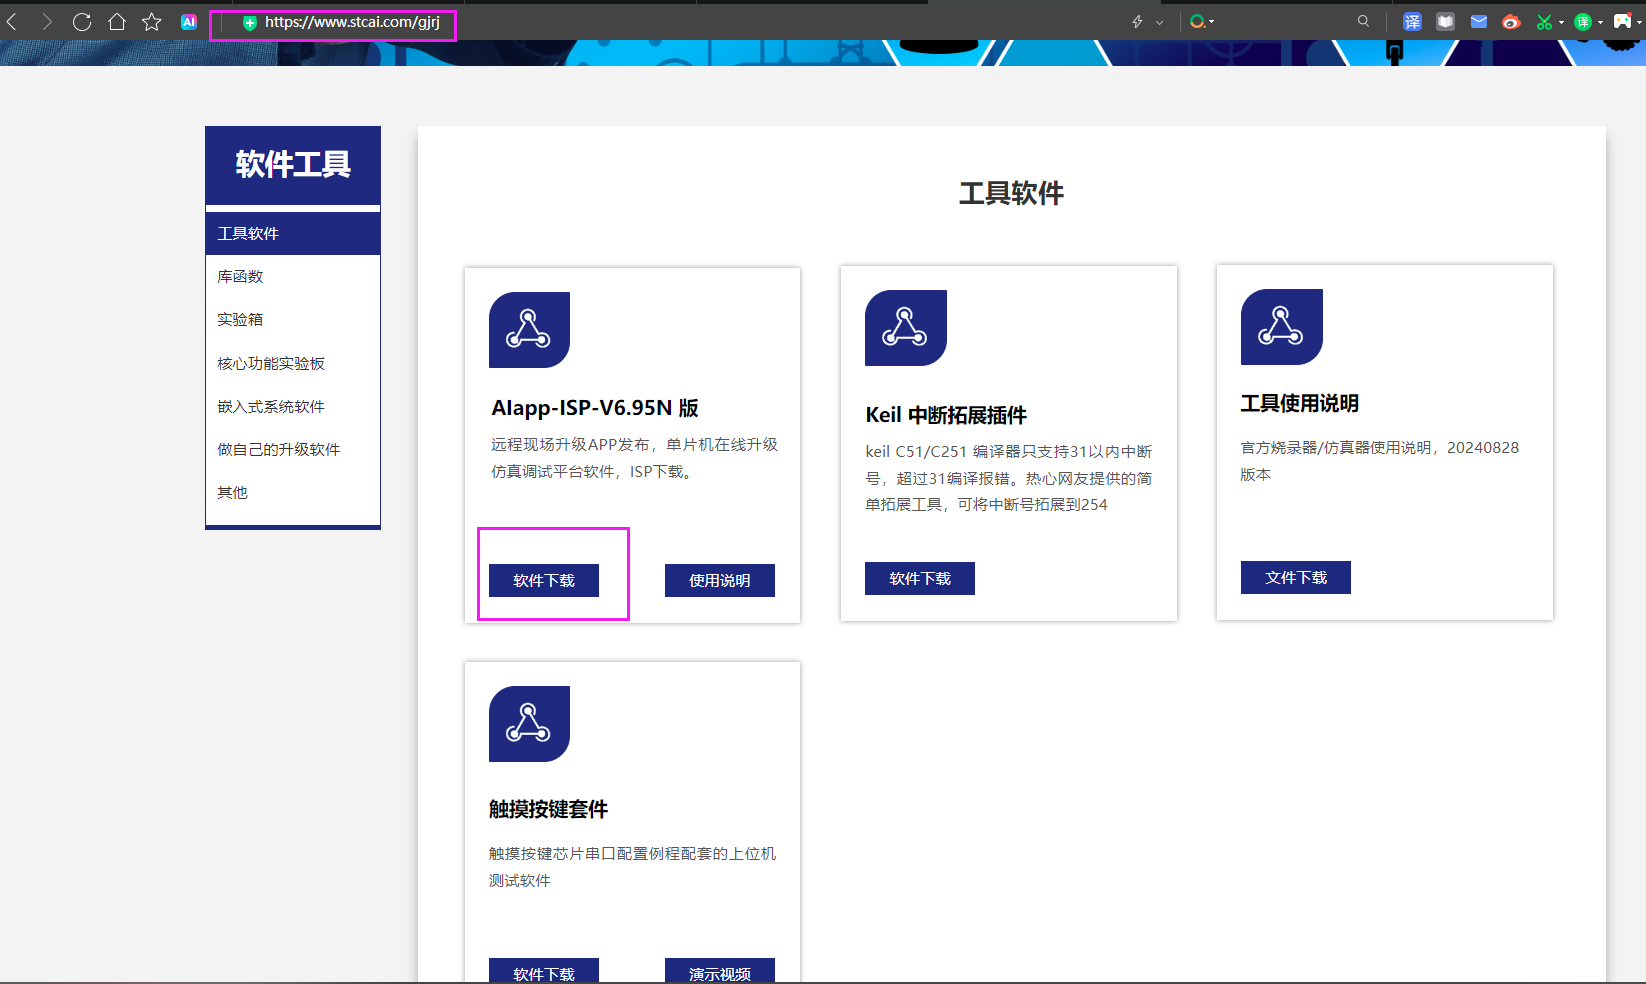1646x984 pixels.
Task: Click the Weibo extension icon
Action: pyautogui.click(x=1511, y=22)
